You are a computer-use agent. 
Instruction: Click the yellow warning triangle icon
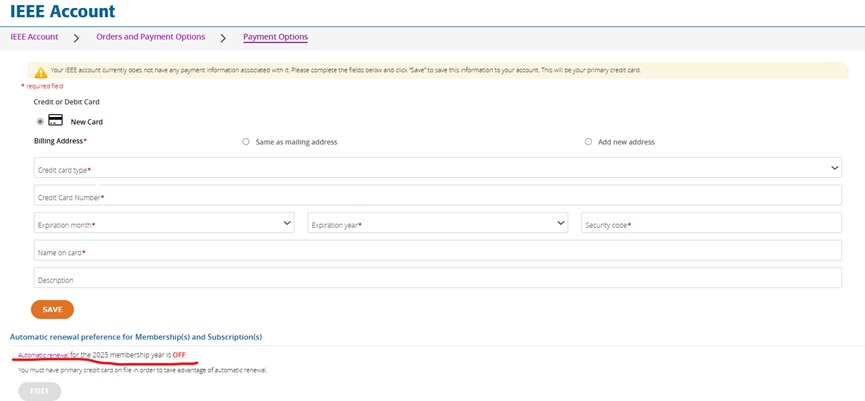click(x=41, y=73)
